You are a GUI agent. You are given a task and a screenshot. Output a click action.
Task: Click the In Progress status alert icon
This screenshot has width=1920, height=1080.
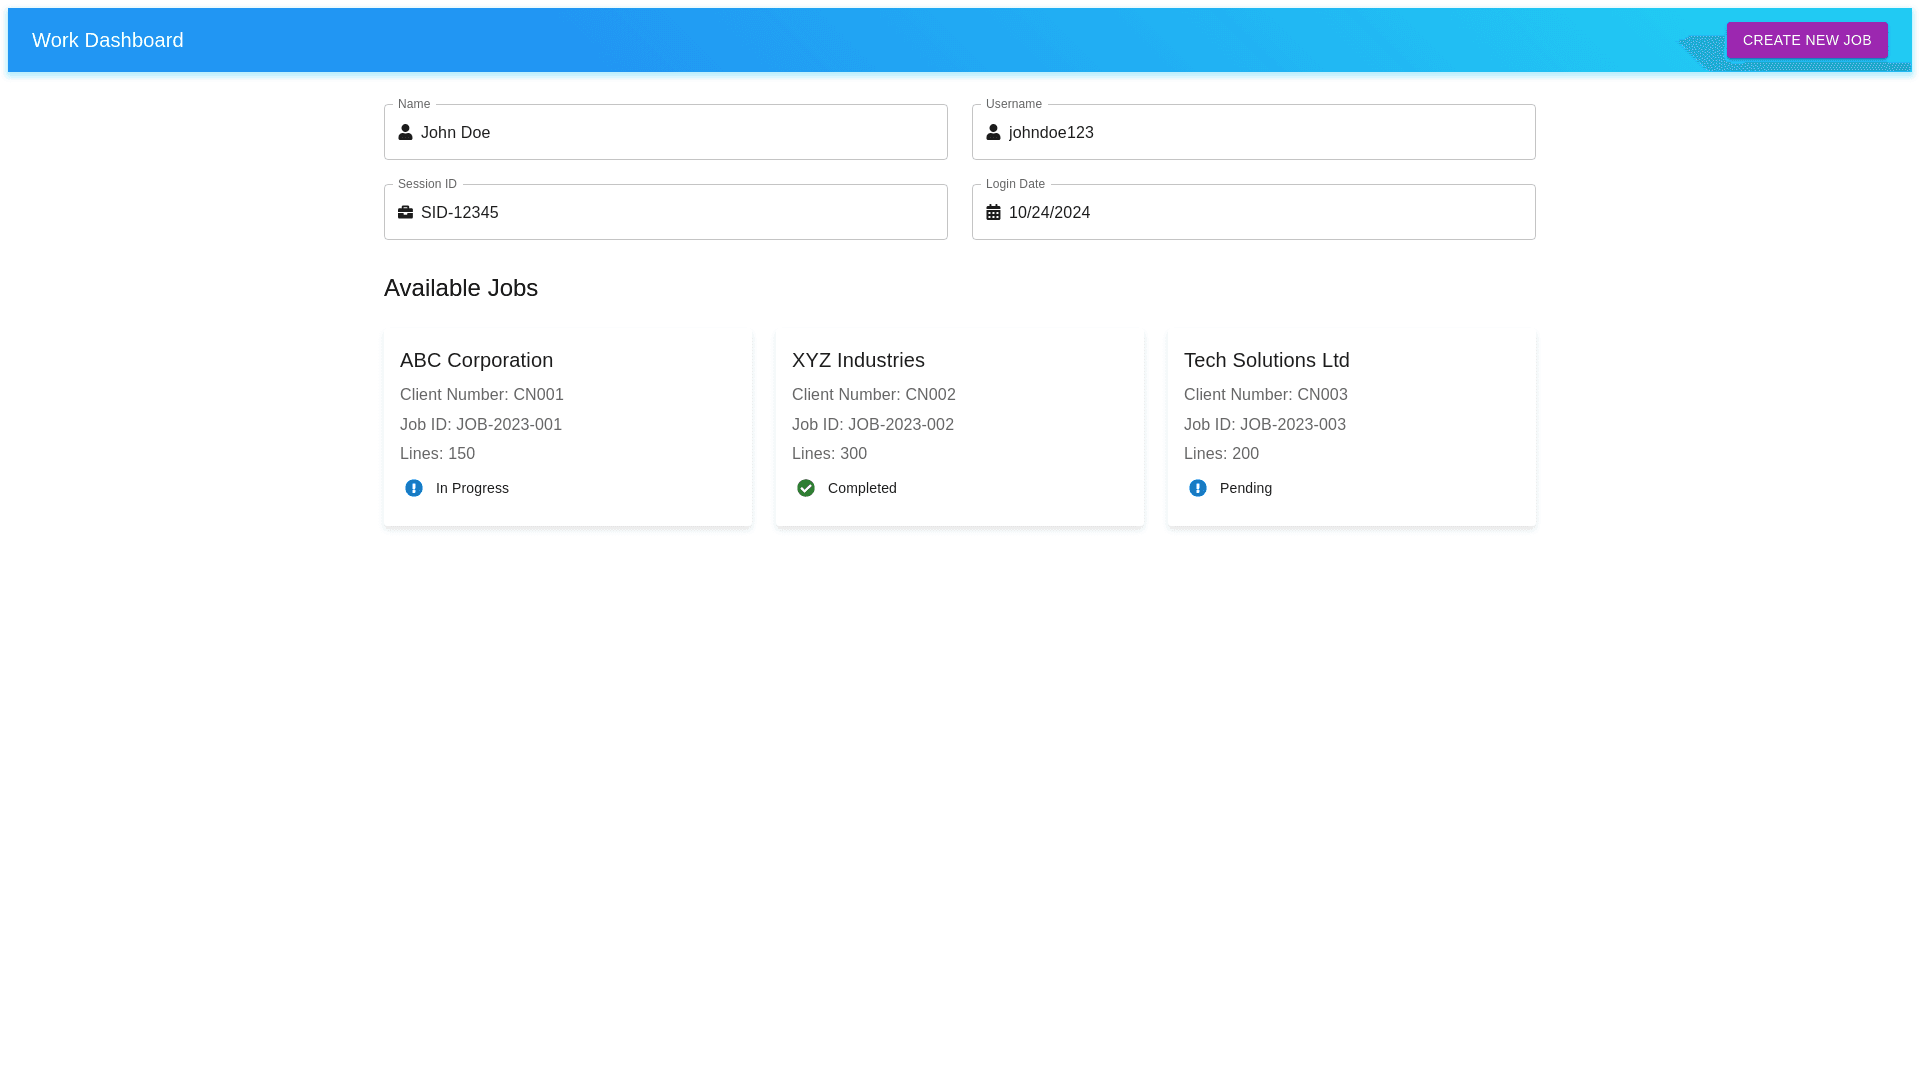click(414, 488)
